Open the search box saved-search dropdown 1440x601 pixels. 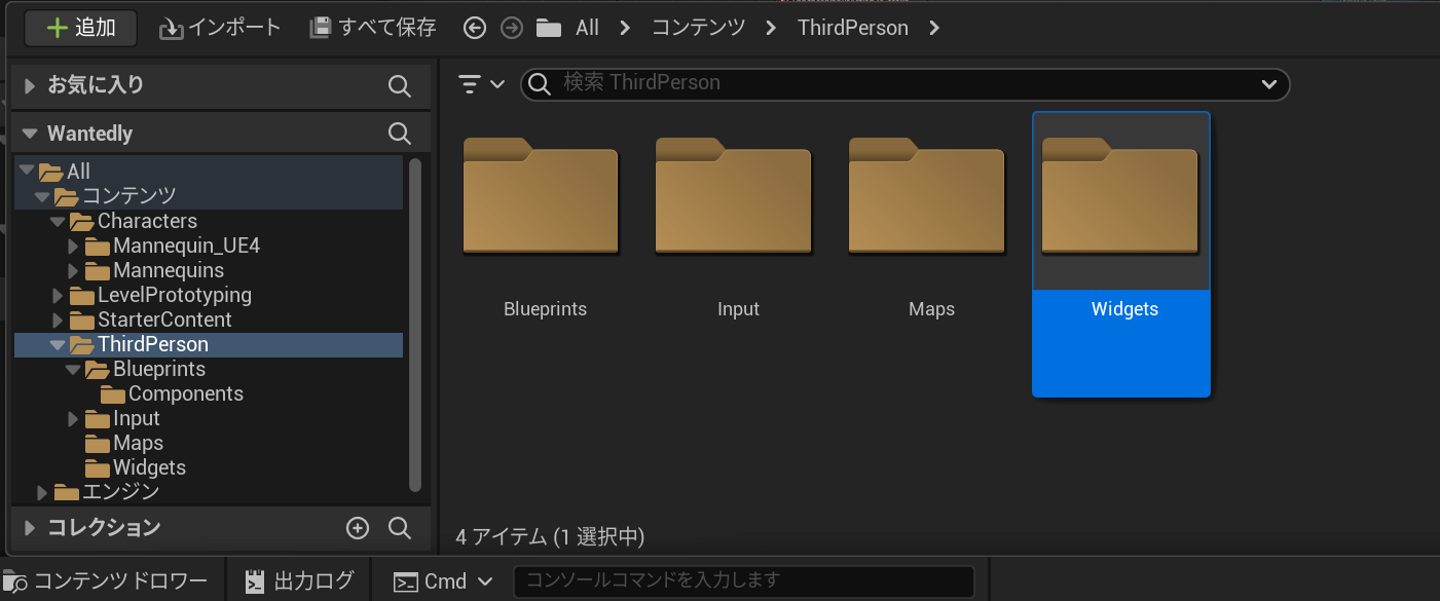click(x=1269, y=84)
